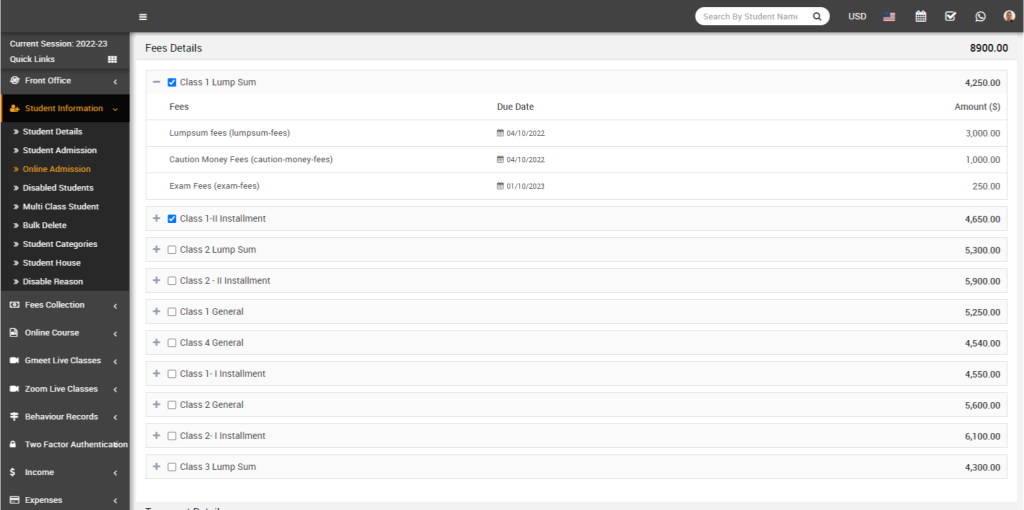Enable the Class 2 Lump Sum checkbox
1024x510 pixels.
point(172,250)
